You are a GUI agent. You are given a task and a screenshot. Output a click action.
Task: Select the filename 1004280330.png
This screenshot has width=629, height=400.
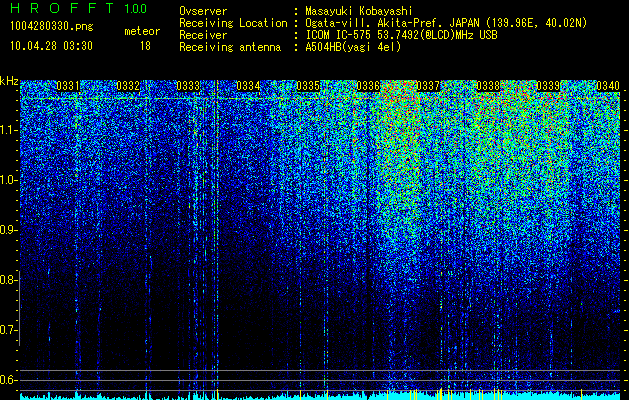52,27
